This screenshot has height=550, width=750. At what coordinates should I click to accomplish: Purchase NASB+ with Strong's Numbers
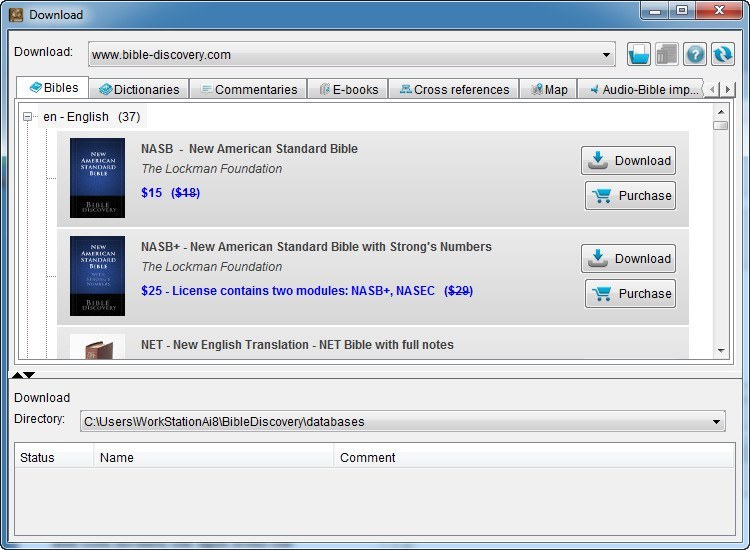click(630, 294)
